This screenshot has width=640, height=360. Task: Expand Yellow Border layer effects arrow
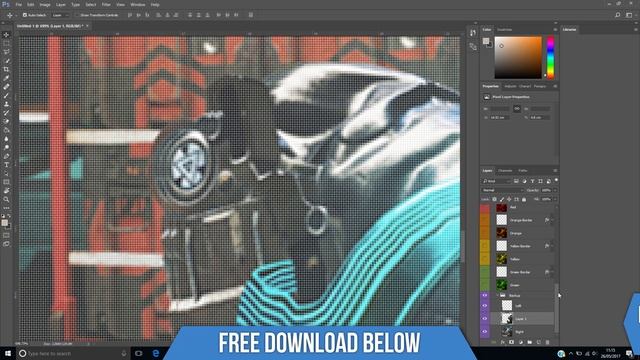click(x=552, y=246)
